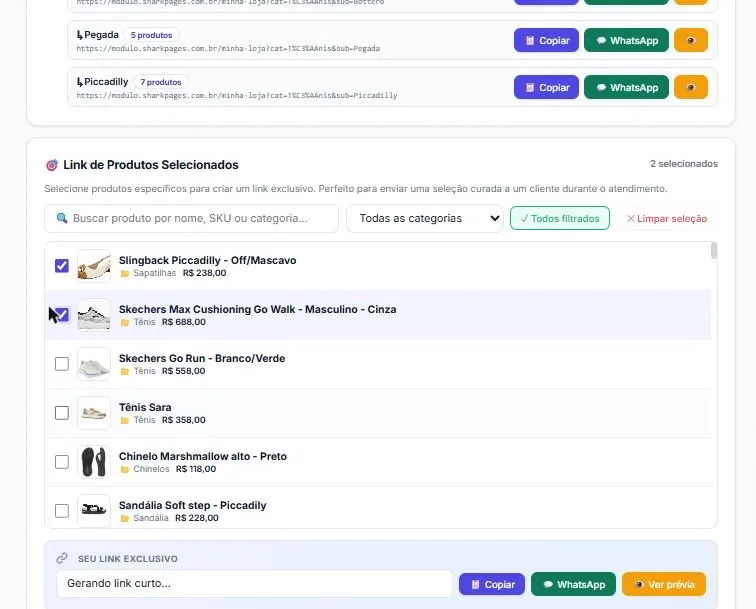
Task: Click the Sandália category folder icon
Action: 125,518
